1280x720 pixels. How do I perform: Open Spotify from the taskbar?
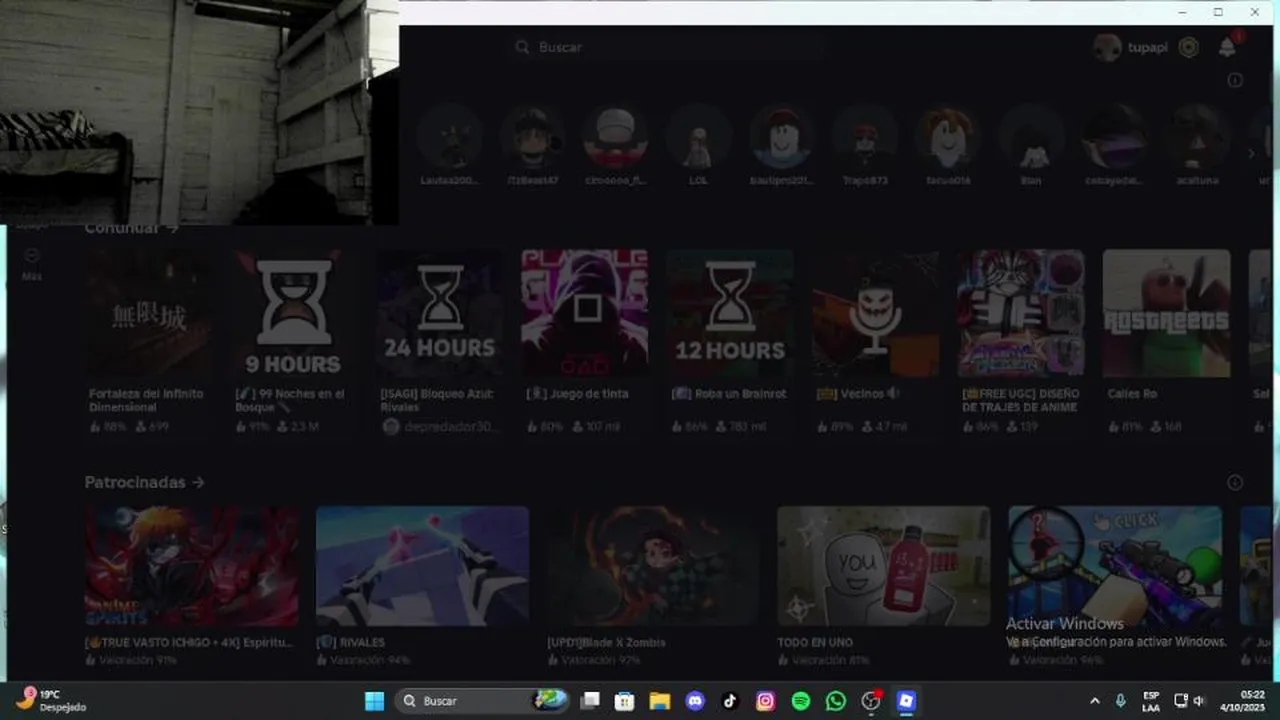[800, 701]
